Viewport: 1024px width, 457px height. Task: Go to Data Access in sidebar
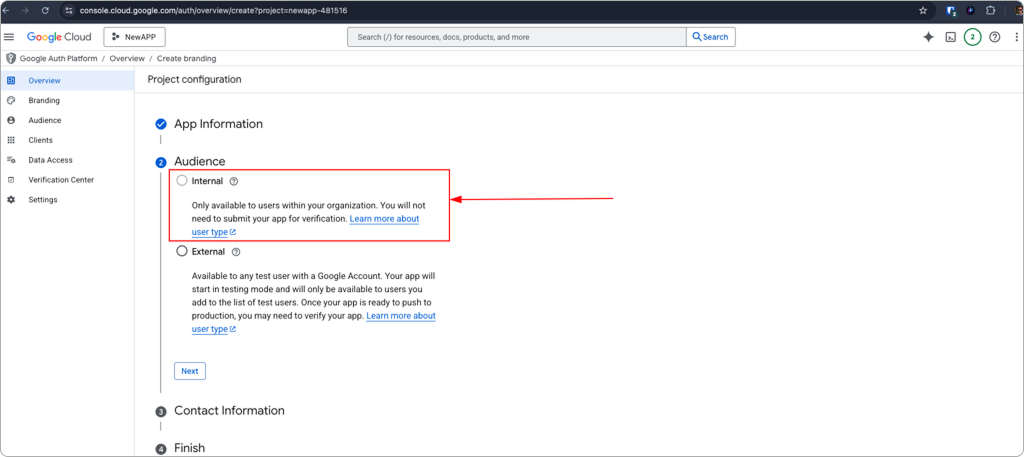(50, 160)
